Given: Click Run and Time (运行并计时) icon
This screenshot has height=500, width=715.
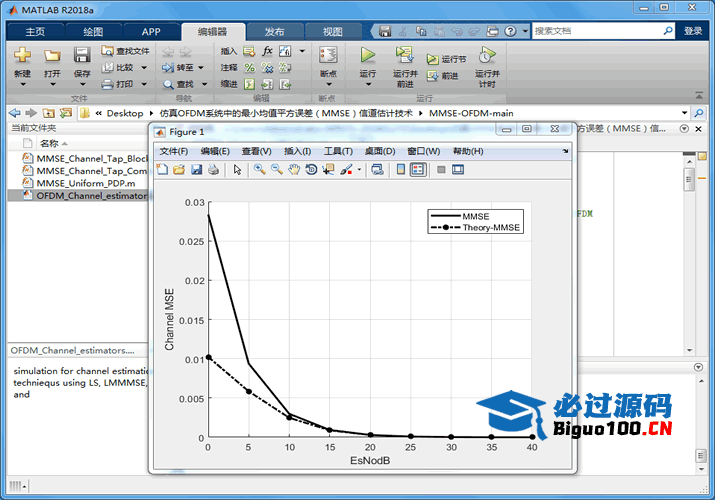Looking at the screenshot, I should tap(487, 55).
